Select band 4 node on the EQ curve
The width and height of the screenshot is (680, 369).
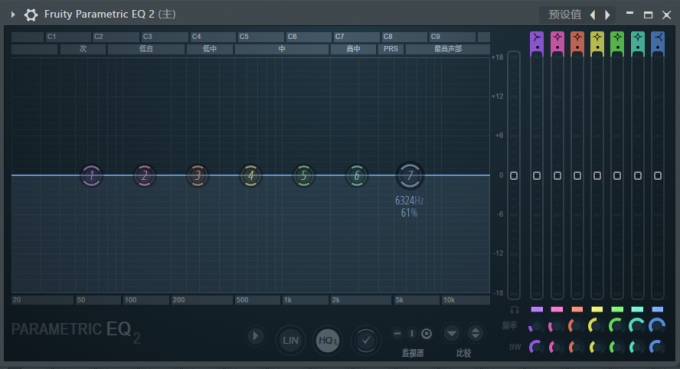pyautogui.click(x=251, y=176)
